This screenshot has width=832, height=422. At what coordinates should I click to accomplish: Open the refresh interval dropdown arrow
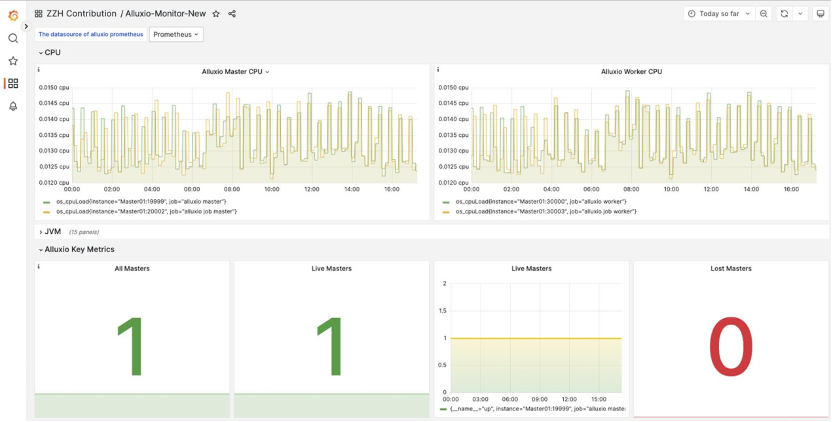tap(800, 14)
